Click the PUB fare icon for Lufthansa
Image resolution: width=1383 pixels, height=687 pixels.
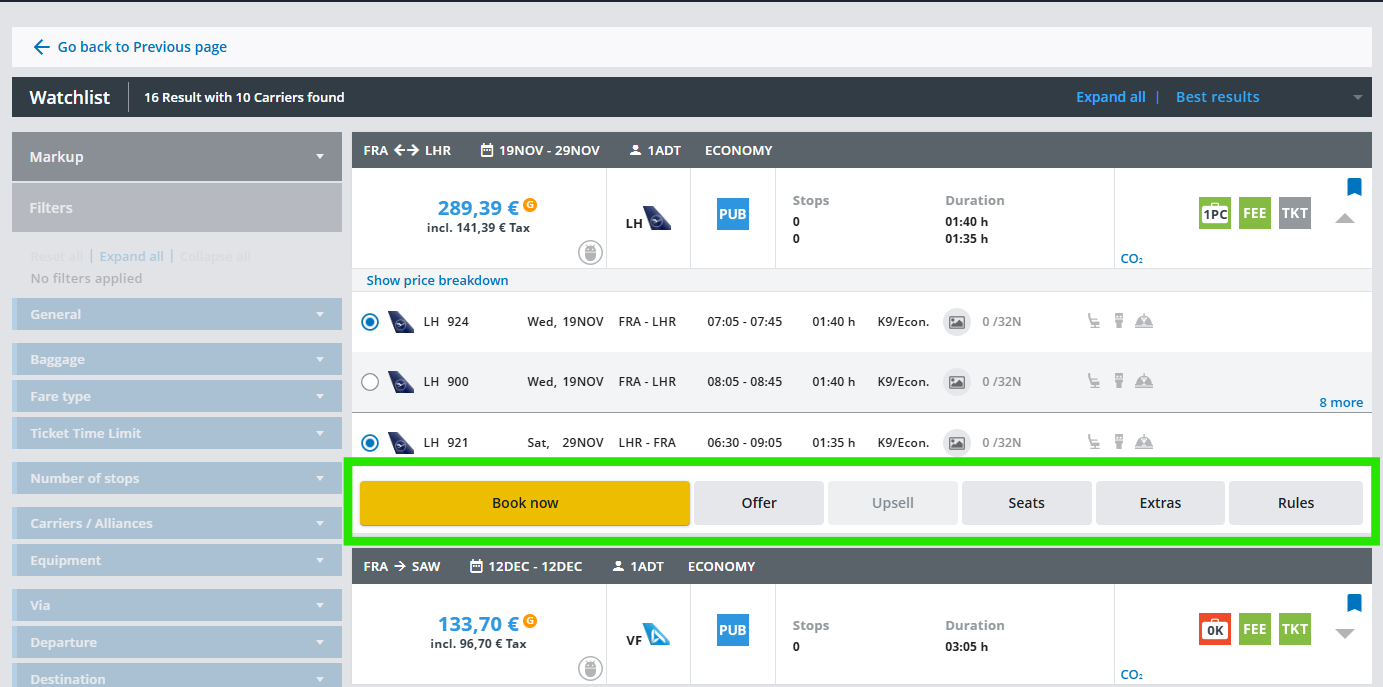(x=732, y=214)
